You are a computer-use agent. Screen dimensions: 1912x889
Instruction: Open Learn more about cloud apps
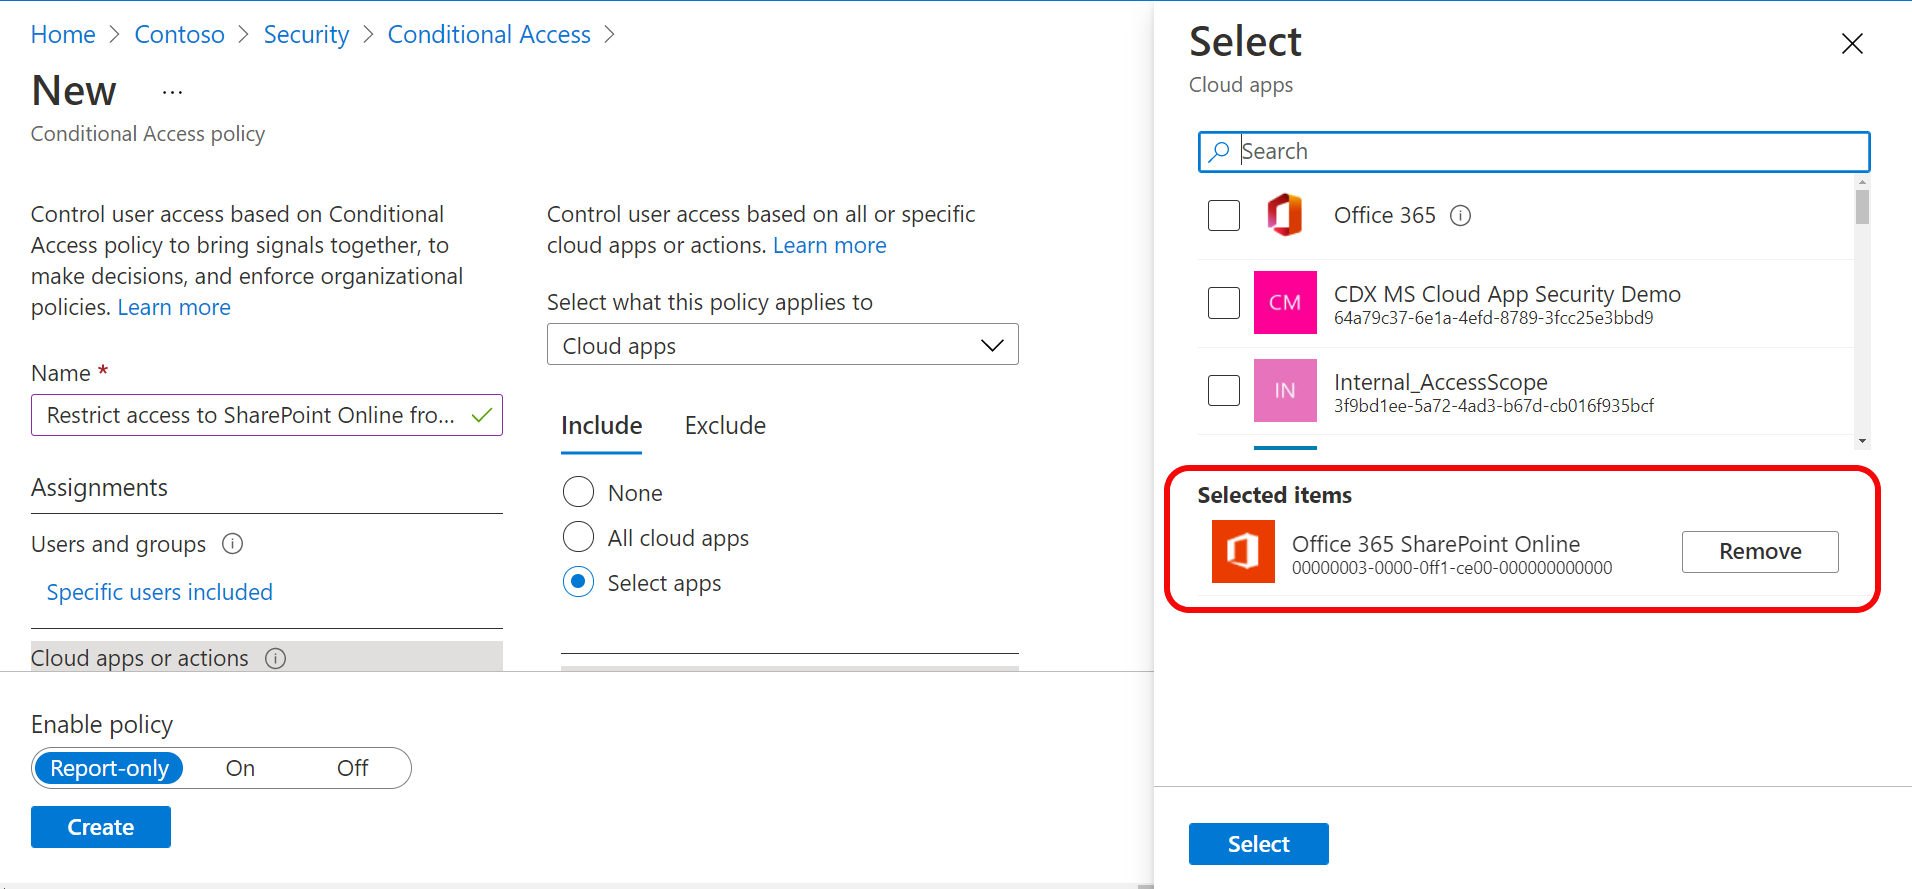pos(829,246)
